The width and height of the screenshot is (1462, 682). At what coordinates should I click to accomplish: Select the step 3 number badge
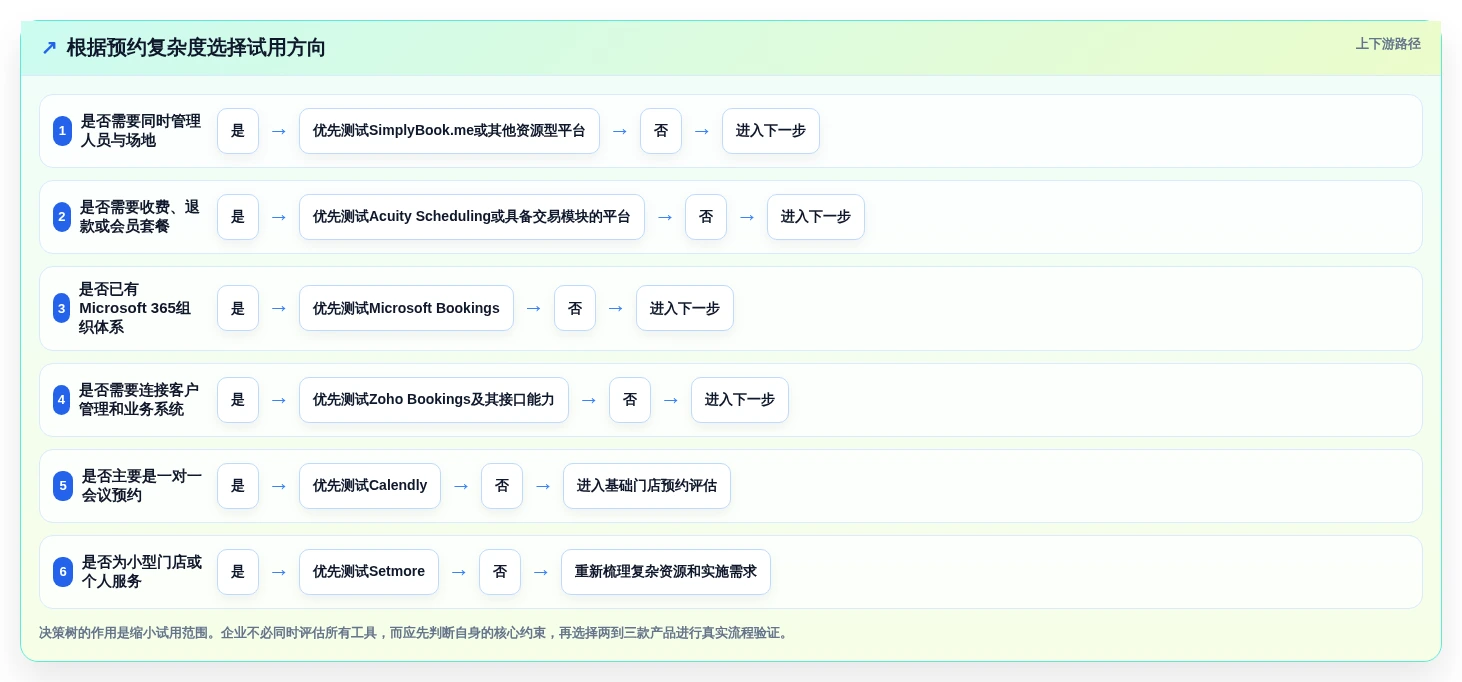(x=62, y=308)
